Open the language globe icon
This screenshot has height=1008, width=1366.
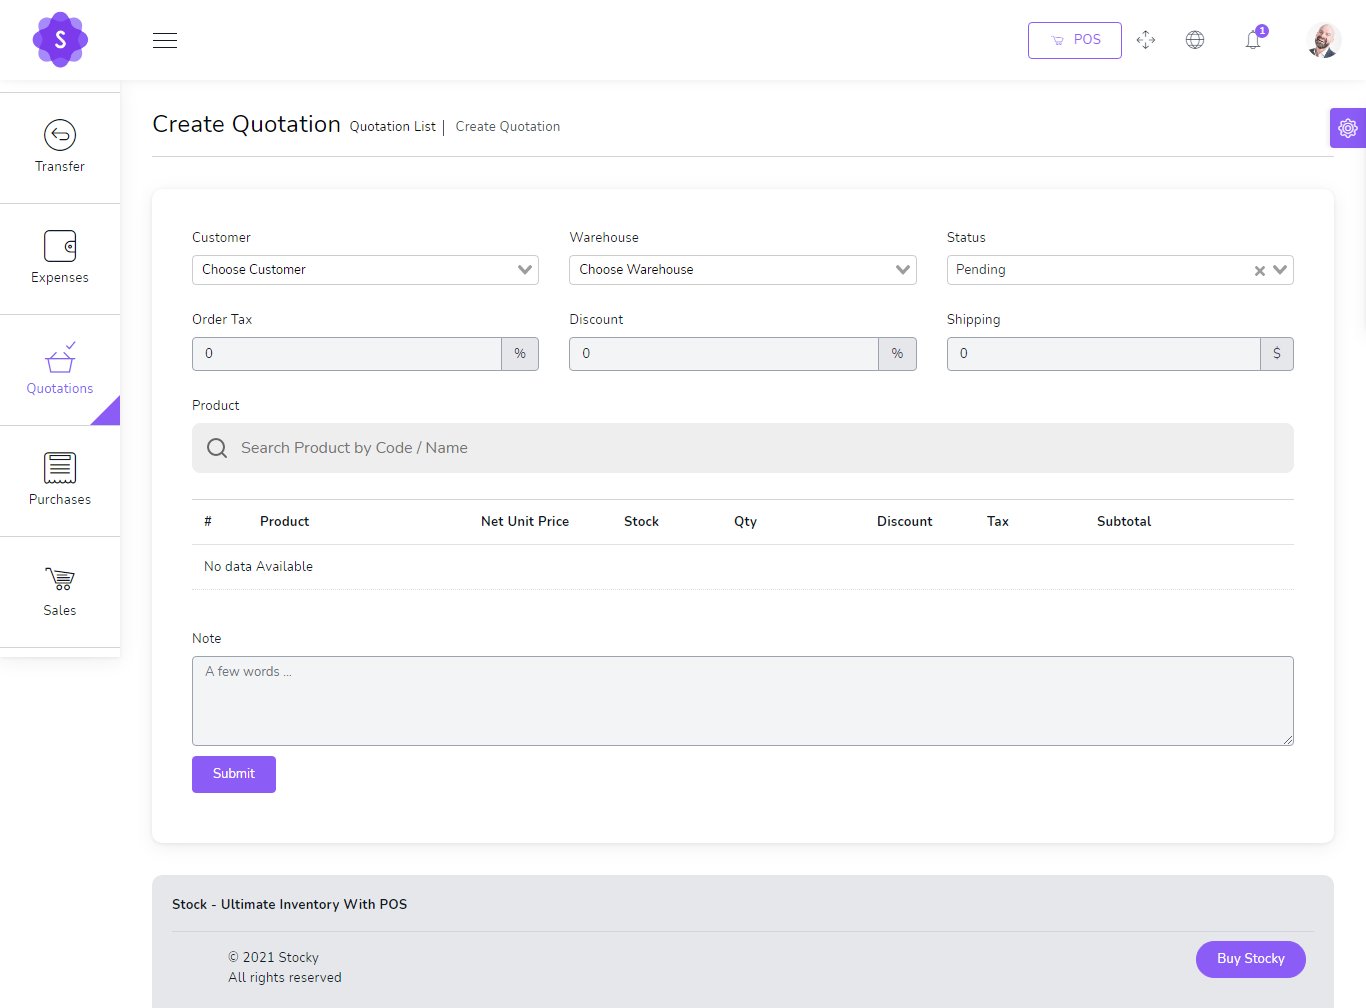point(1195,40)
